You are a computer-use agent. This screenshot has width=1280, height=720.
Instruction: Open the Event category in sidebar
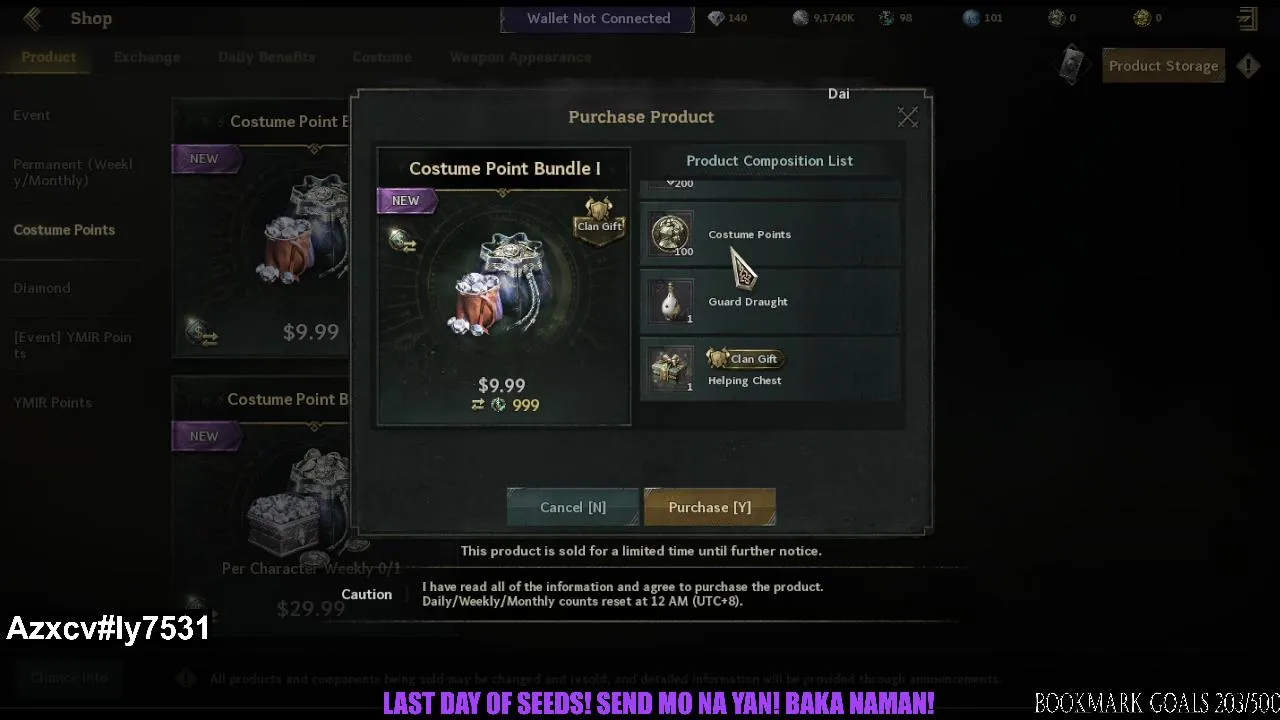32,115
